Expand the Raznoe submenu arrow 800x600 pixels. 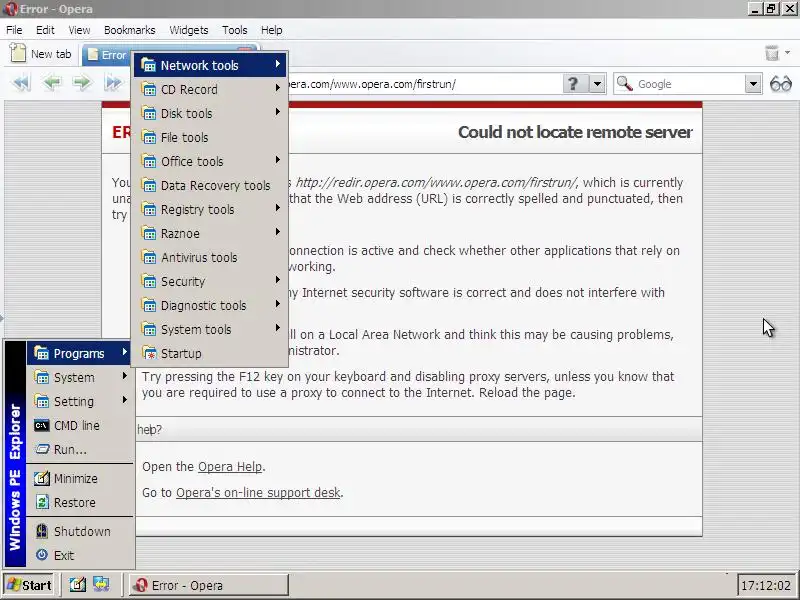point(278,232)
